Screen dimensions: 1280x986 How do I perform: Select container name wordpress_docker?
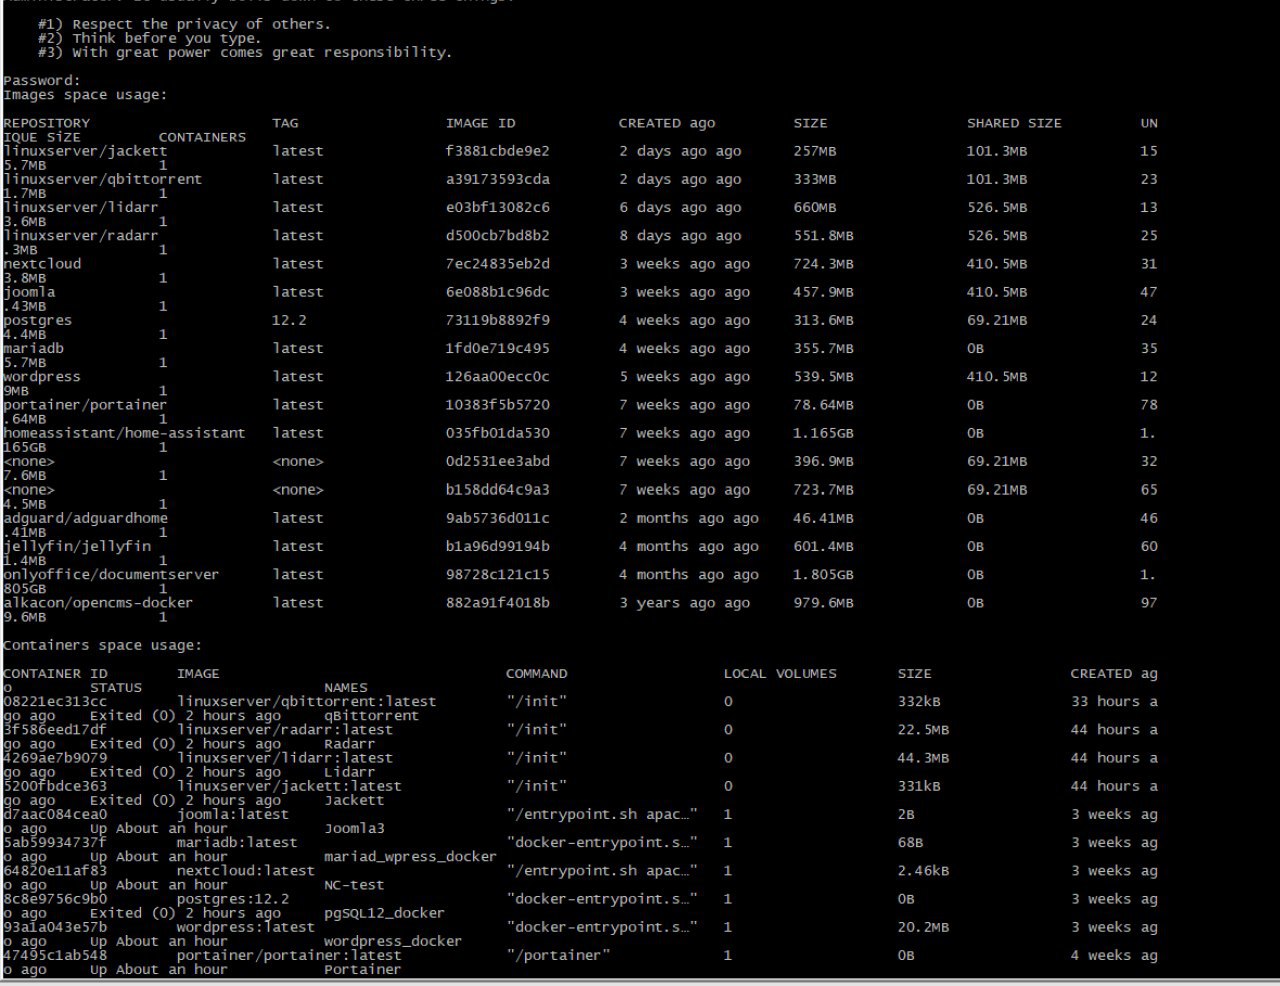click(x=393, y=941)
